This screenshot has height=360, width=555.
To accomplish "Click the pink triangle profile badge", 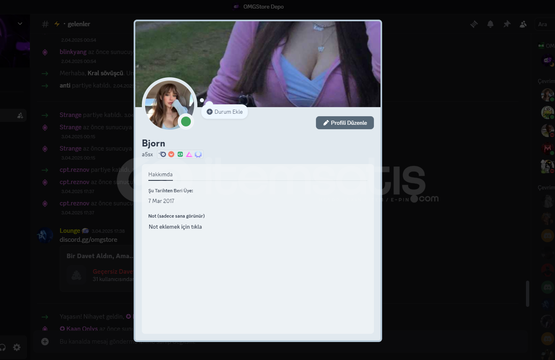I will [189, 154].
